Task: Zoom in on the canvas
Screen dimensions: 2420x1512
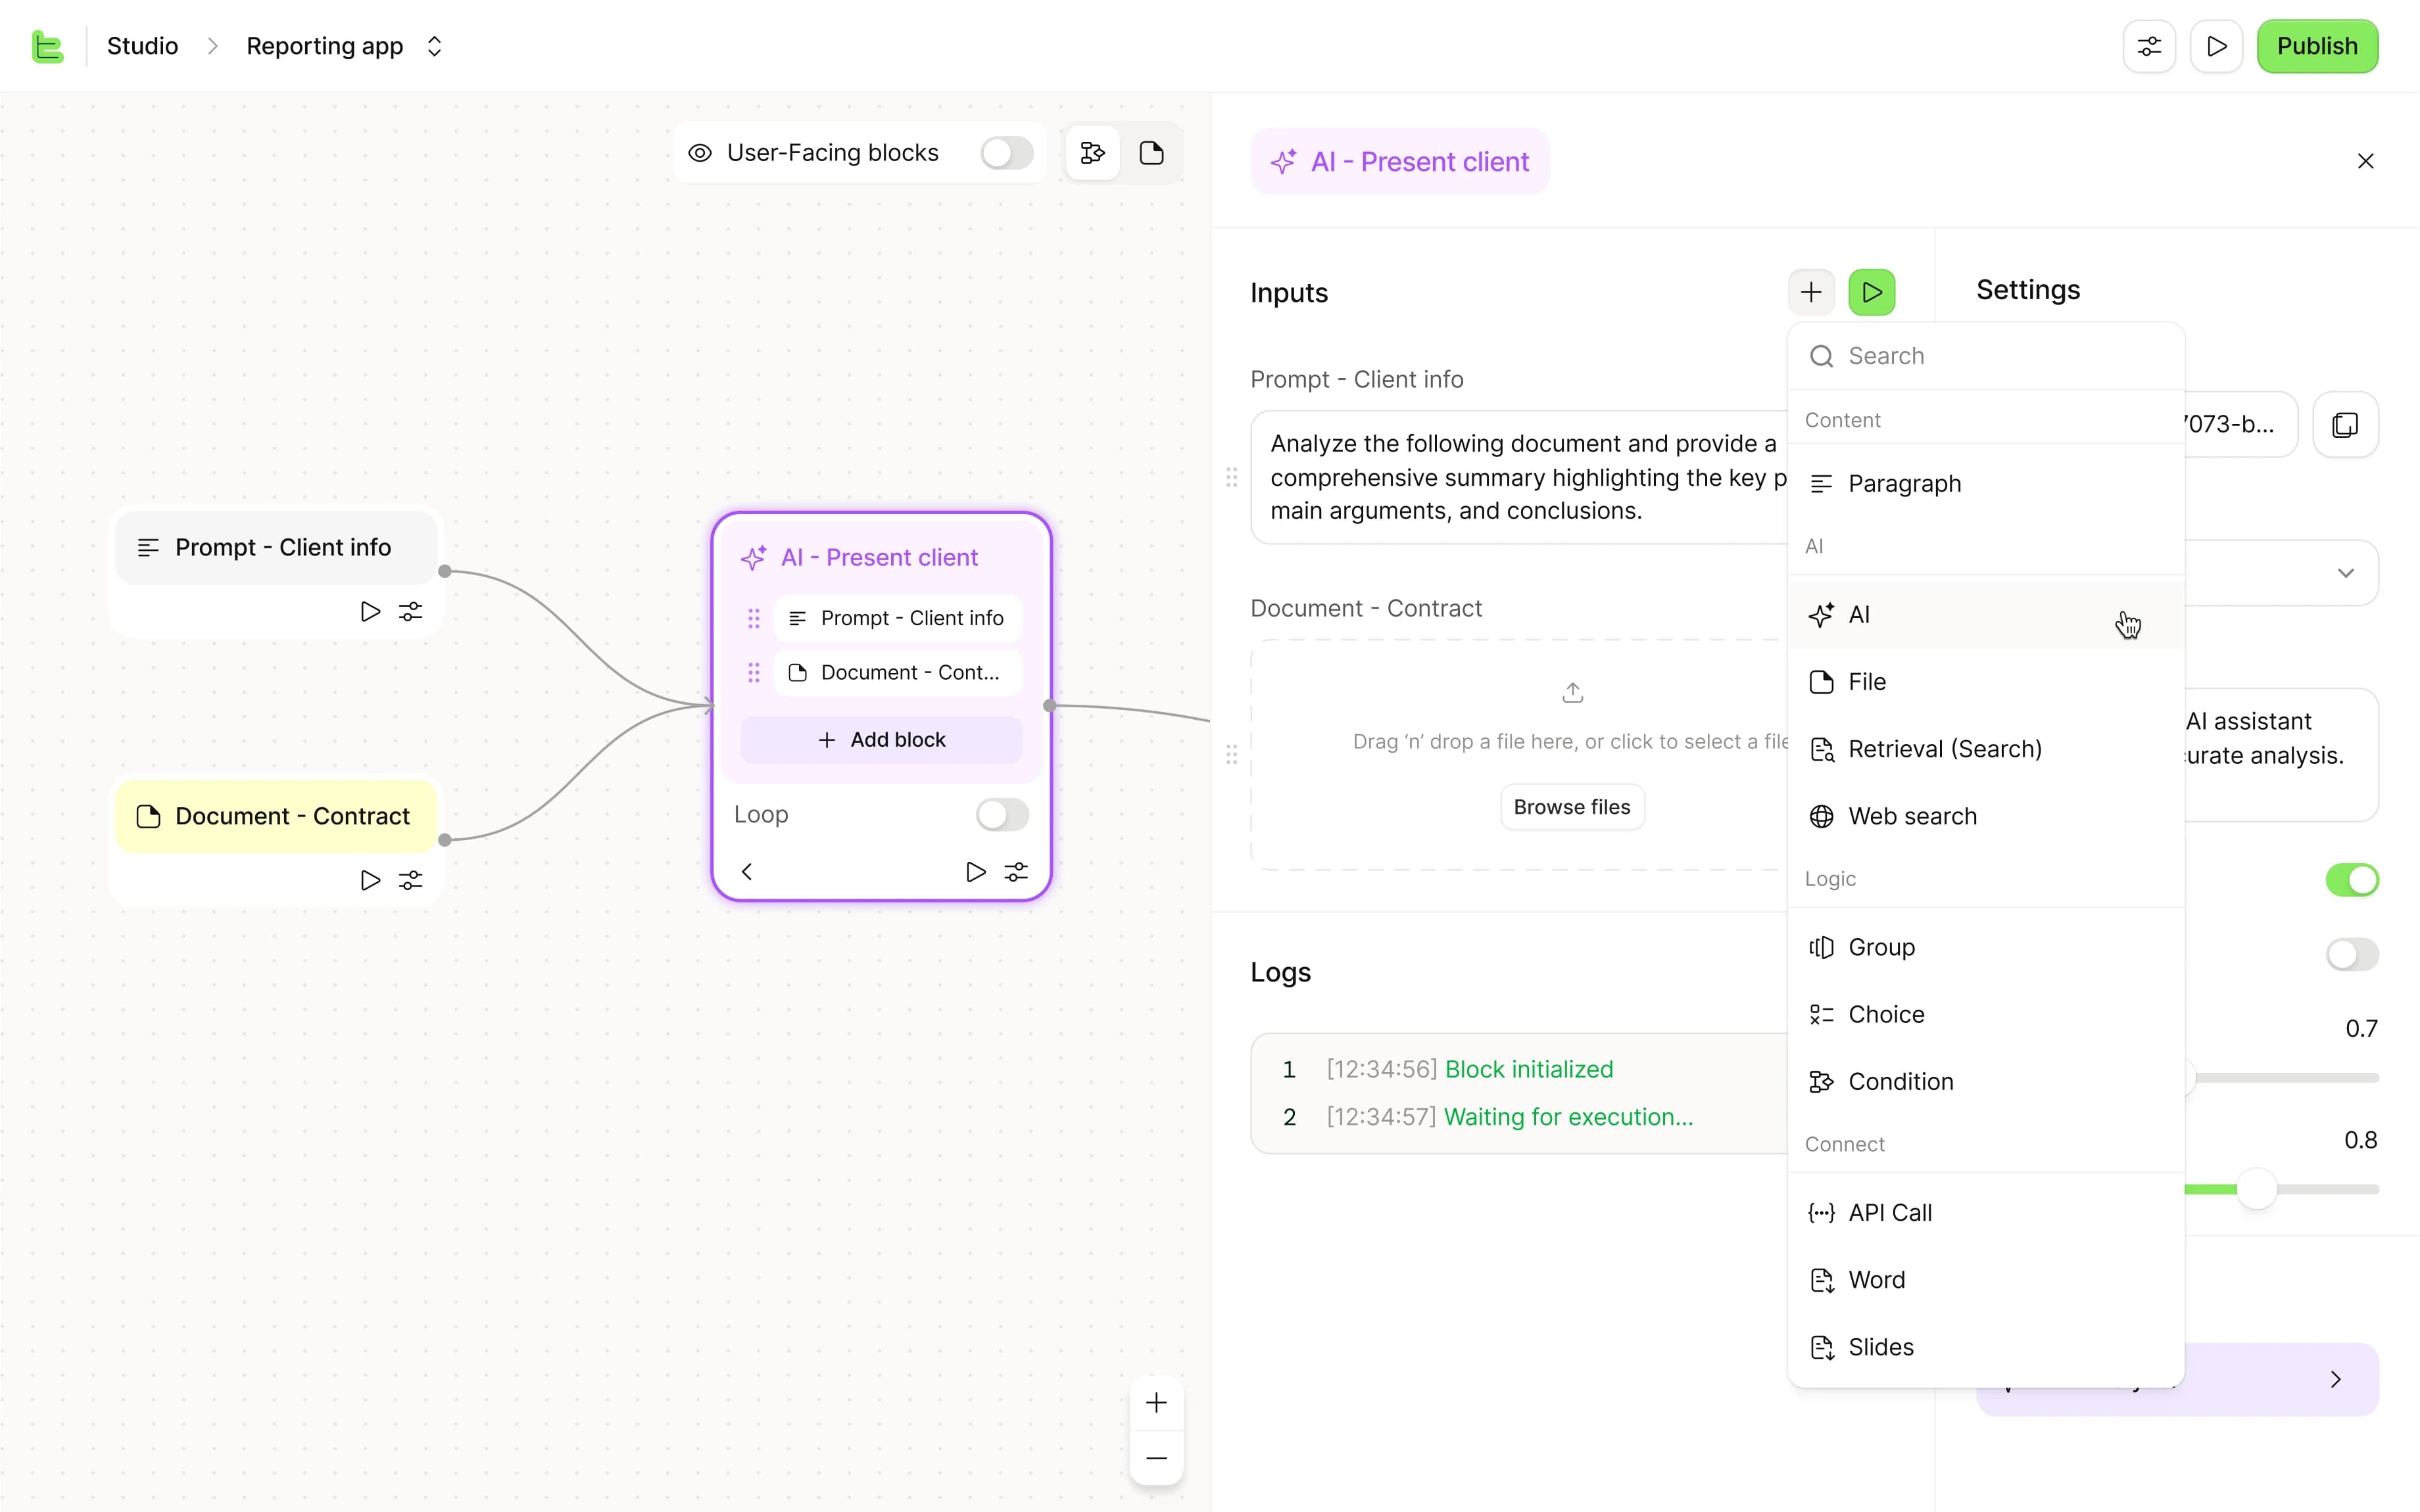Action: 1156,1402
